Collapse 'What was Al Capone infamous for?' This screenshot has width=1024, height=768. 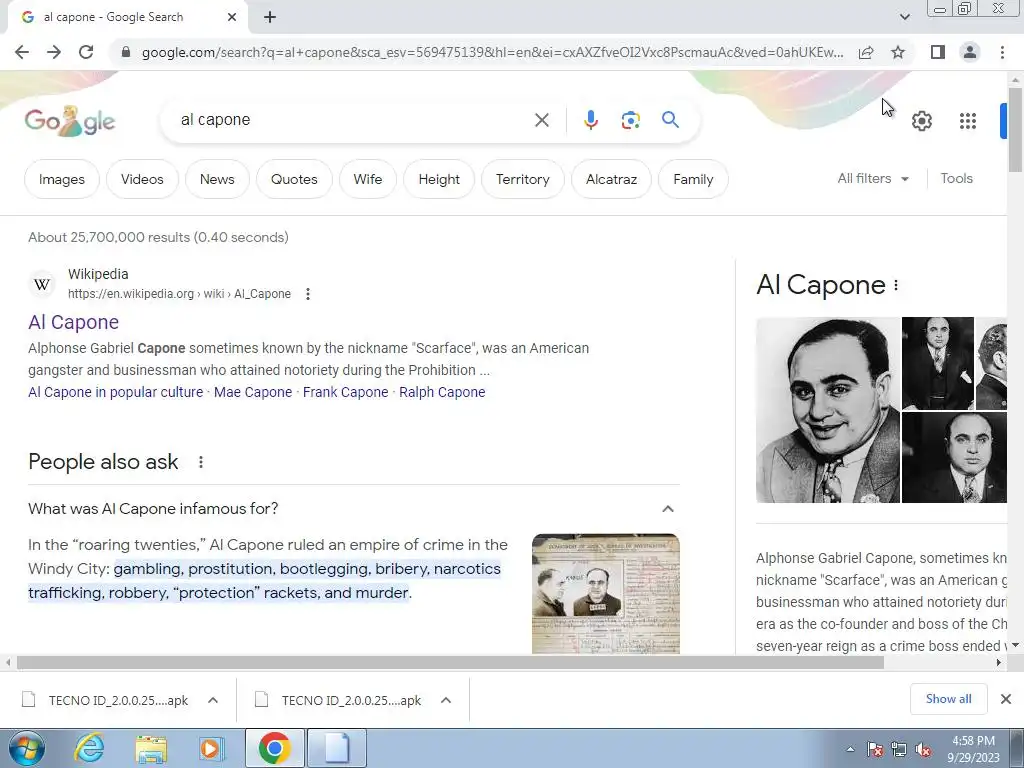pyautogui.click(x=667, y=509)
